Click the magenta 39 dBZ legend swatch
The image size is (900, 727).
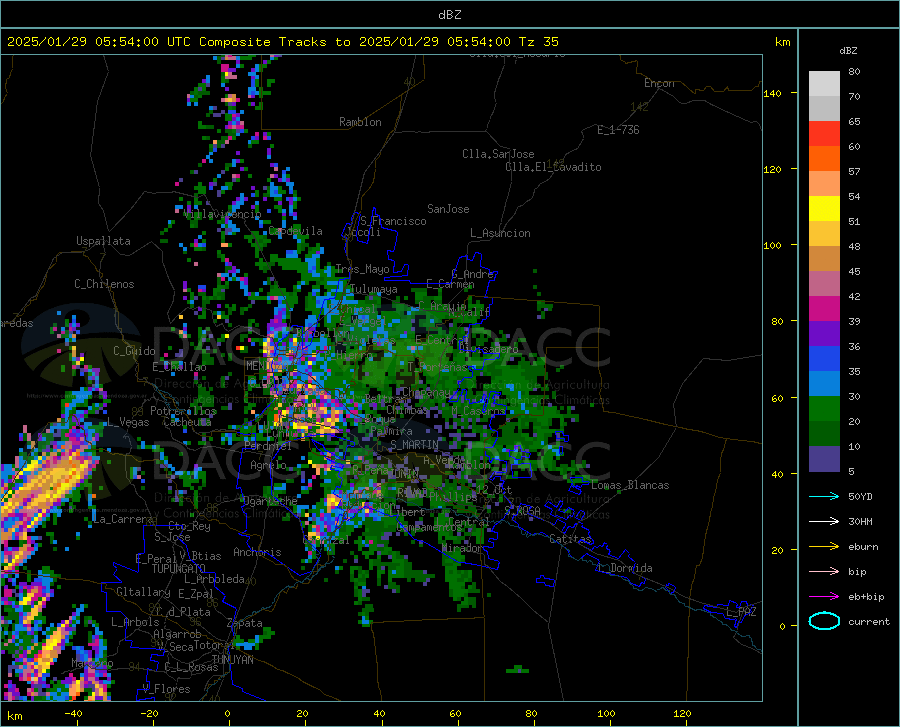[824, 309]
